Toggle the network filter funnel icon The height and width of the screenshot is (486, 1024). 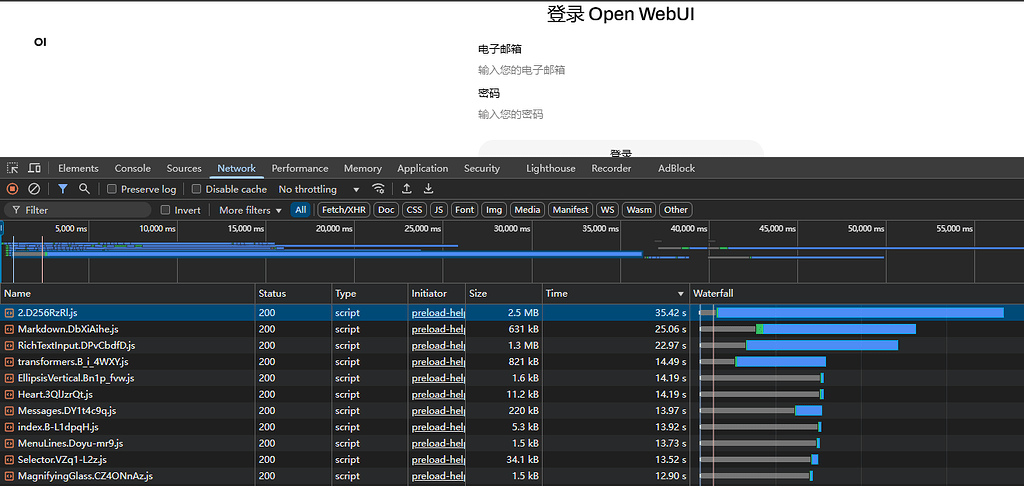63,189
